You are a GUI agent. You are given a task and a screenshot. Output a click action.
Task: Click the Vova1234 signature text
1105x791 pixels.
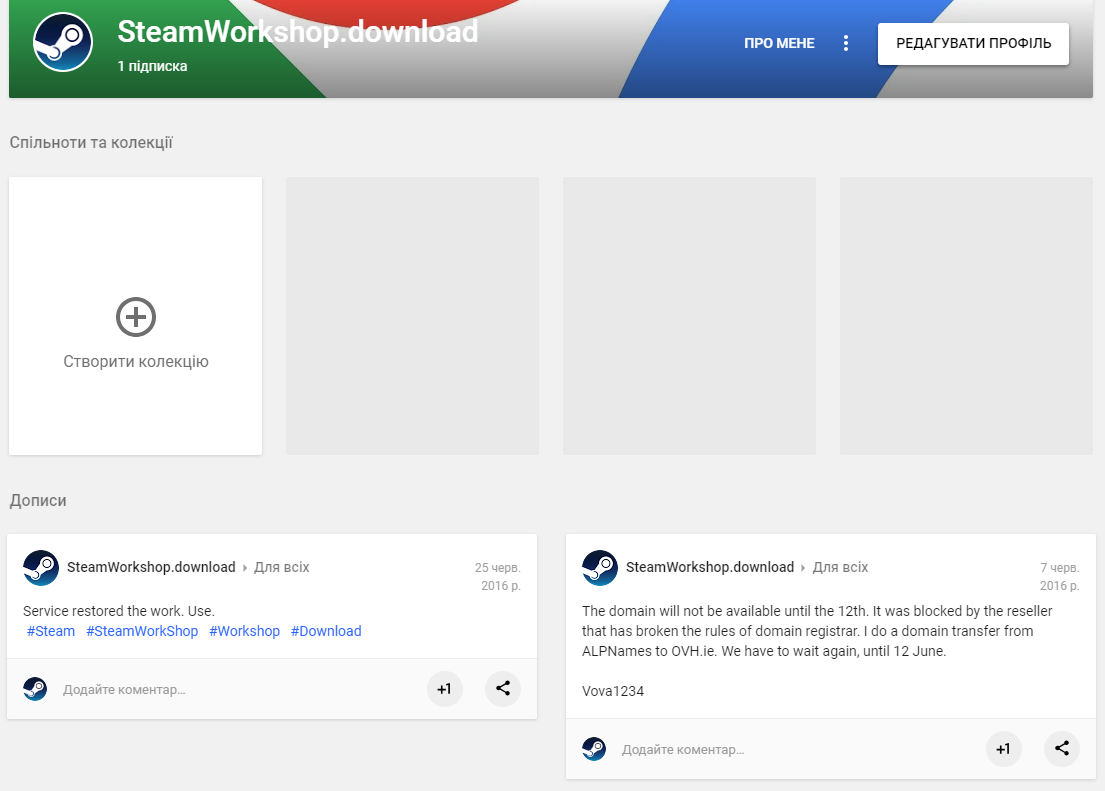(x=612, y=692)
